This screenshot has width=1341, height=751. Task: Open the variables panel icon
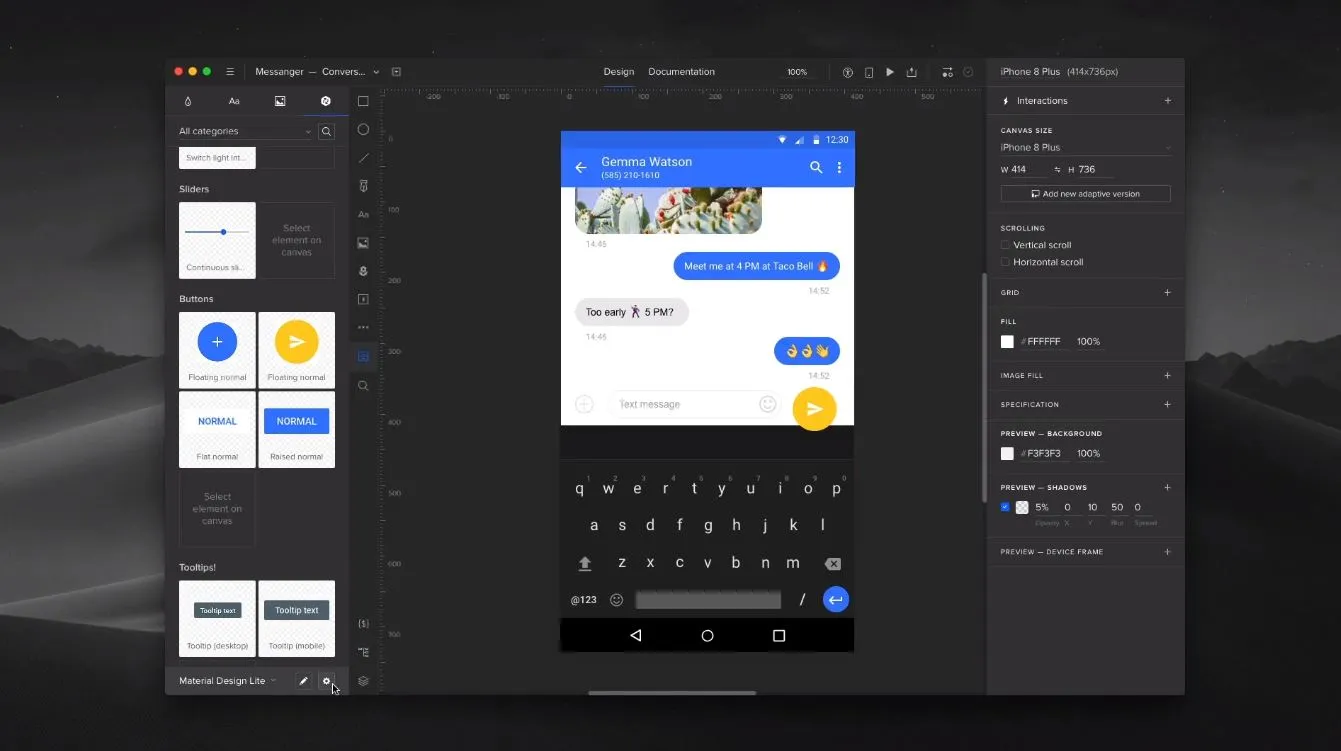tap(363, 623)
